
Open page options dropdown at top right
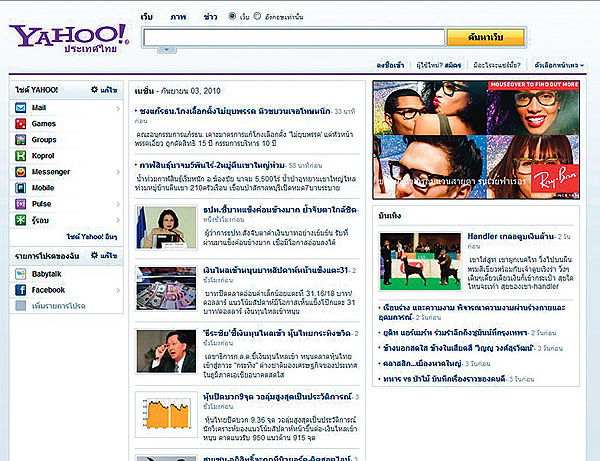click(x=559, y=65)
